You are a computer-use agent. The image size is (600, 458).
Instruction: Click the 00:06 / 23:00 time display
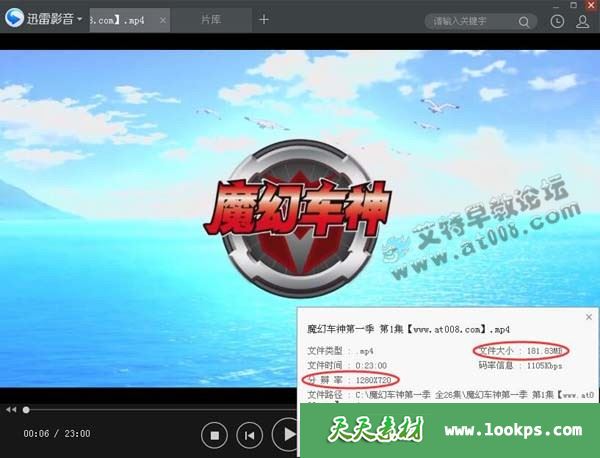tap(57, 434)
